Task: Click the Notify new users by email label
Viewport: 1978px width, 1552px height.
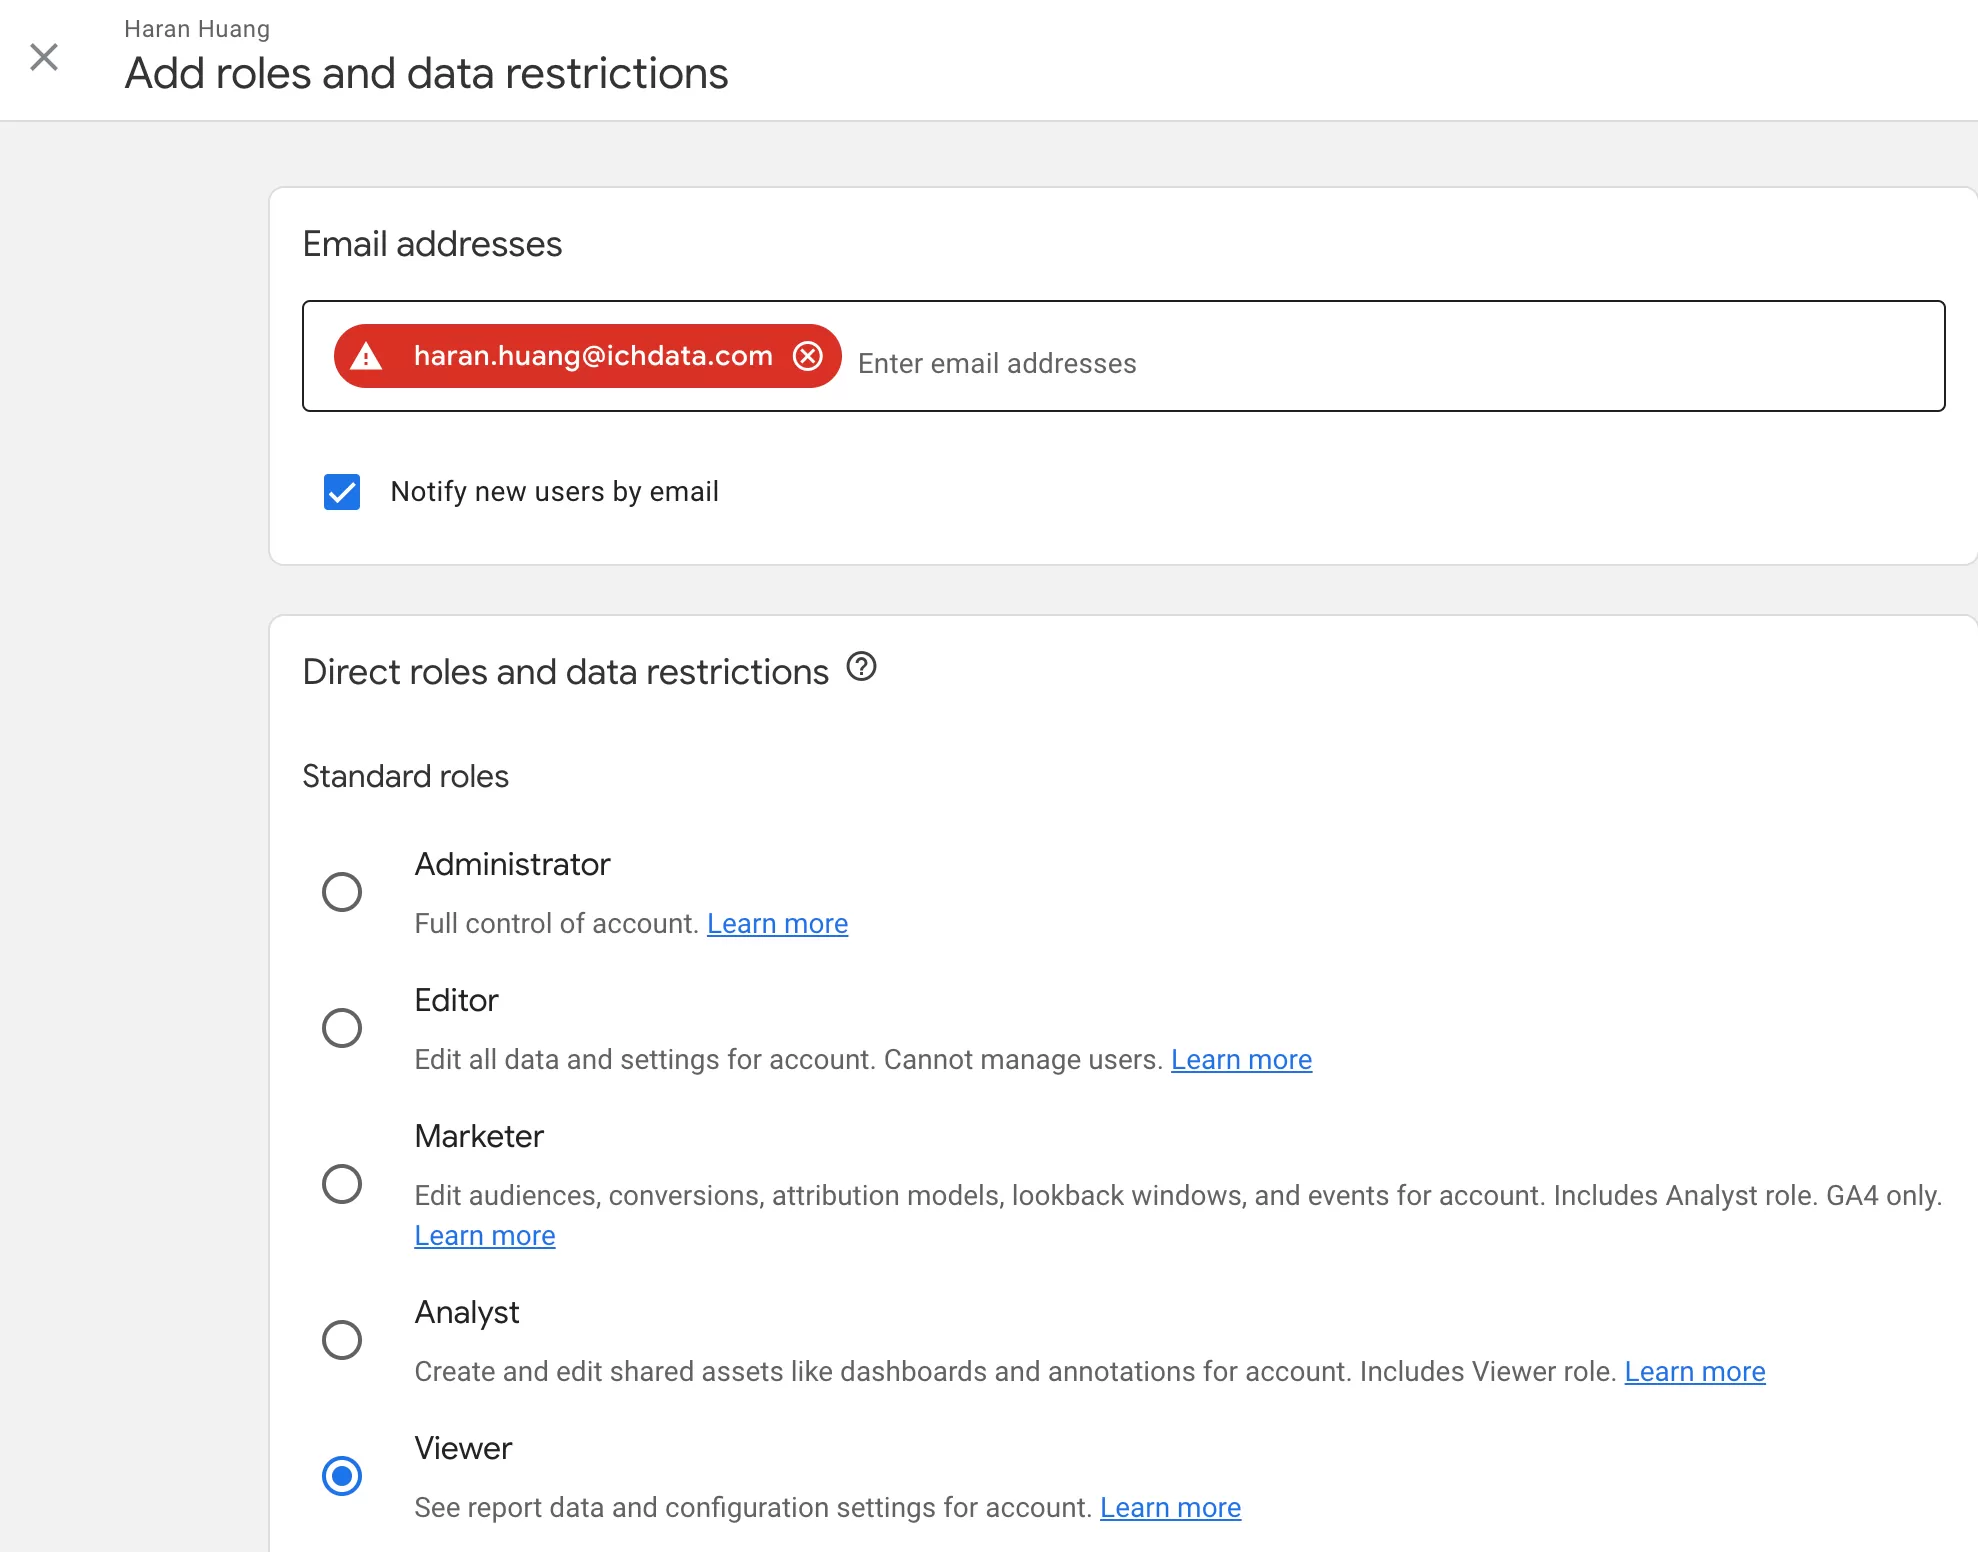Action: 554,492
